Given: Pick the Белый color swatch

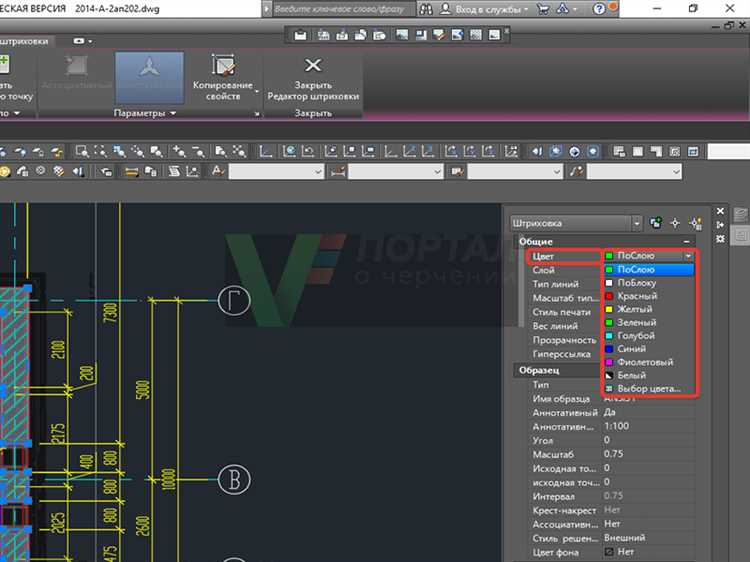Looking at the screenshot, I should (609, 375).
